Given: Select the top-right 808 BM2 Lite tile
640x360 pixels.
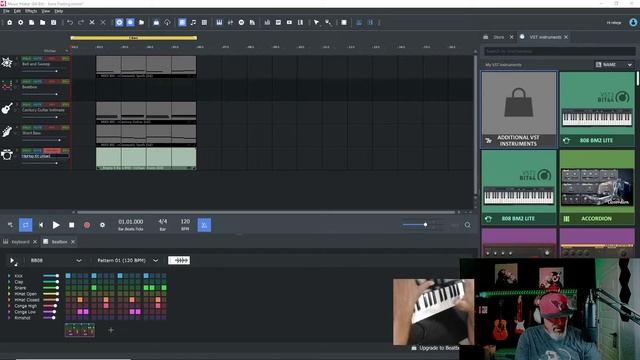Looking at the screenshot, I should (597, 109).
